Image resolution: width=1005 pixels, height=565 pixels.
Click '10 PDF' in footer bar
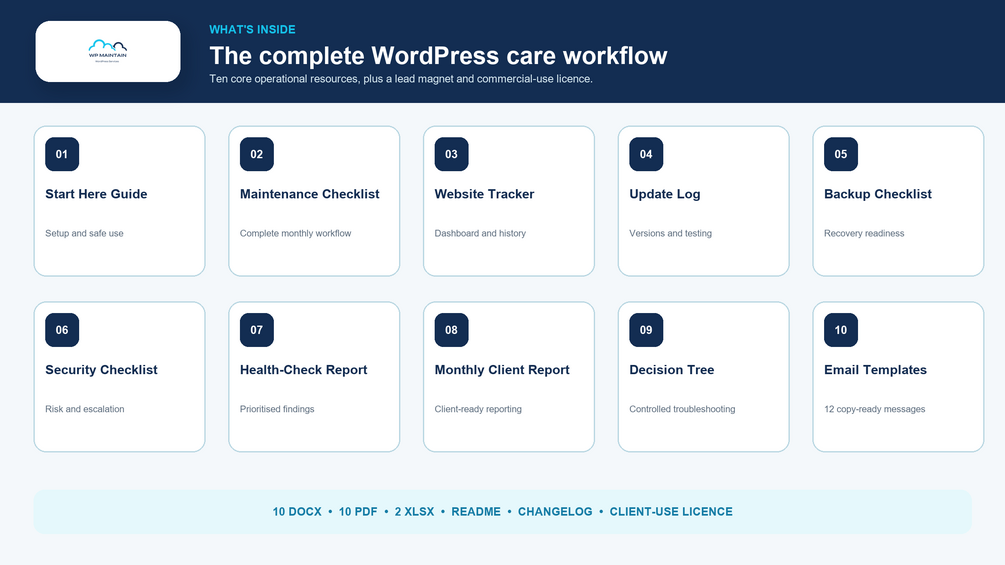tap(358, 512)
